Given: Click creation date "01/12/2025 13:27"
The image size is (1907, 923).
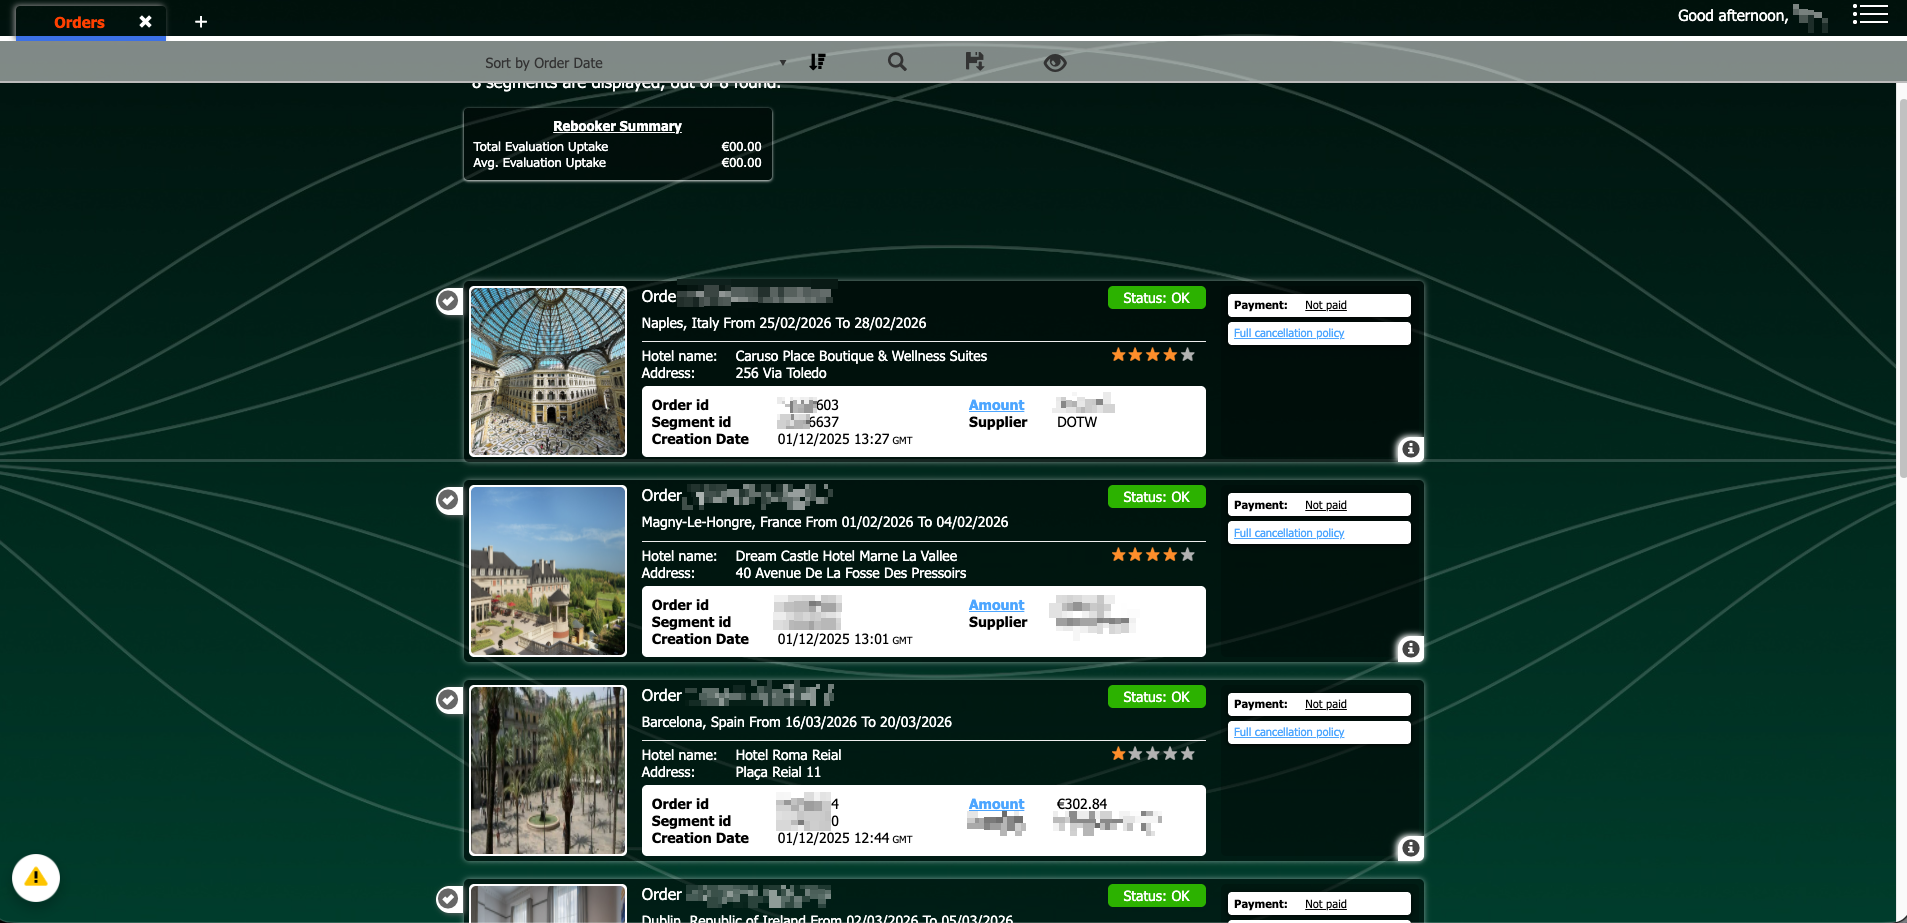Looking at the screenshot, I should (x=845, y=439).
